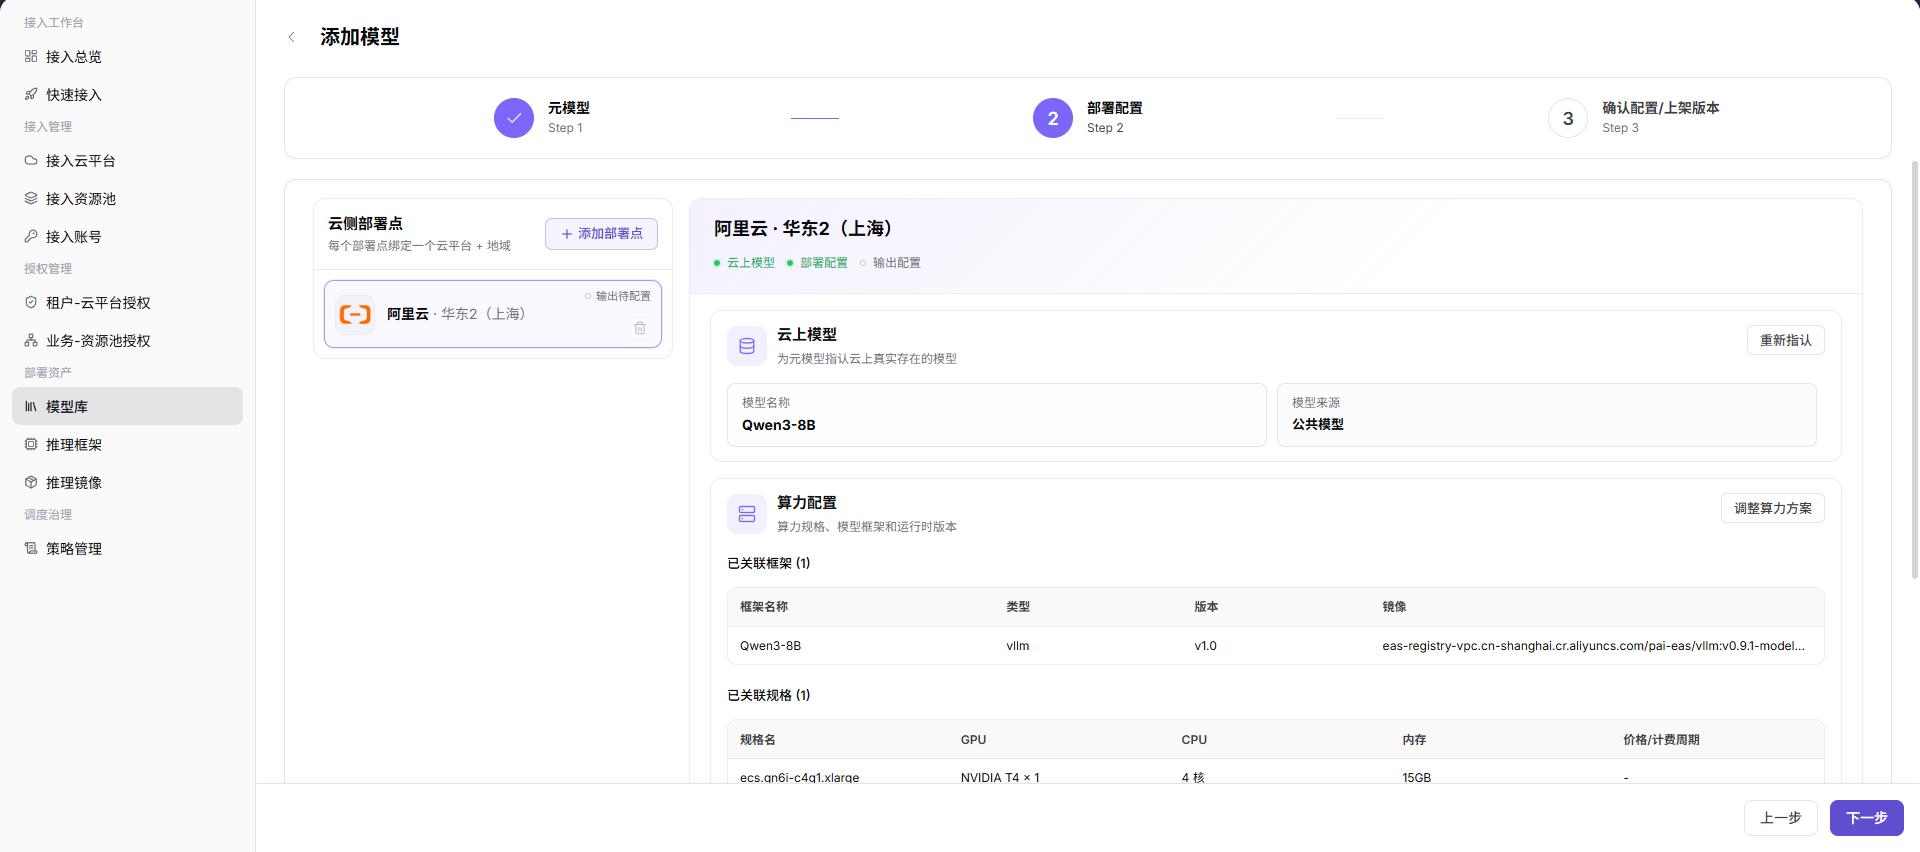Open 推理框架 in the sidebar

[127, 444]
